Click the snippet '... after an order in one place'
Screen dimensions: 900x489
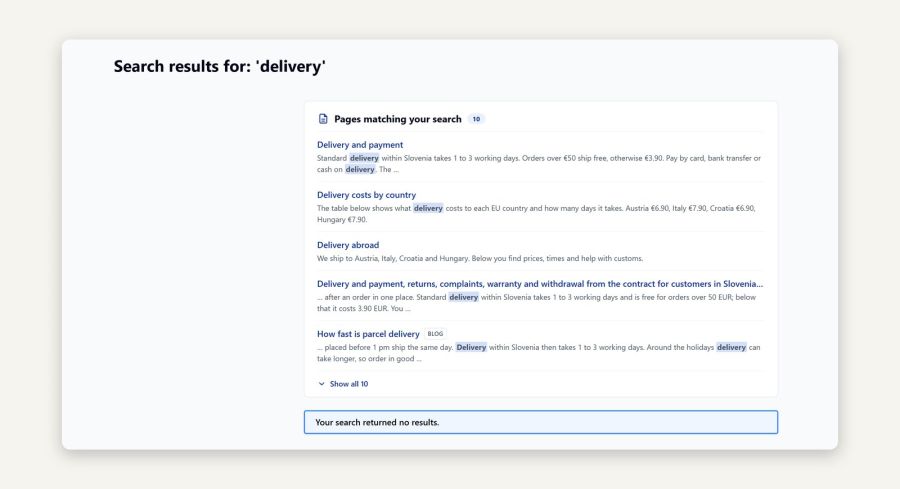[x=537, y=302]
